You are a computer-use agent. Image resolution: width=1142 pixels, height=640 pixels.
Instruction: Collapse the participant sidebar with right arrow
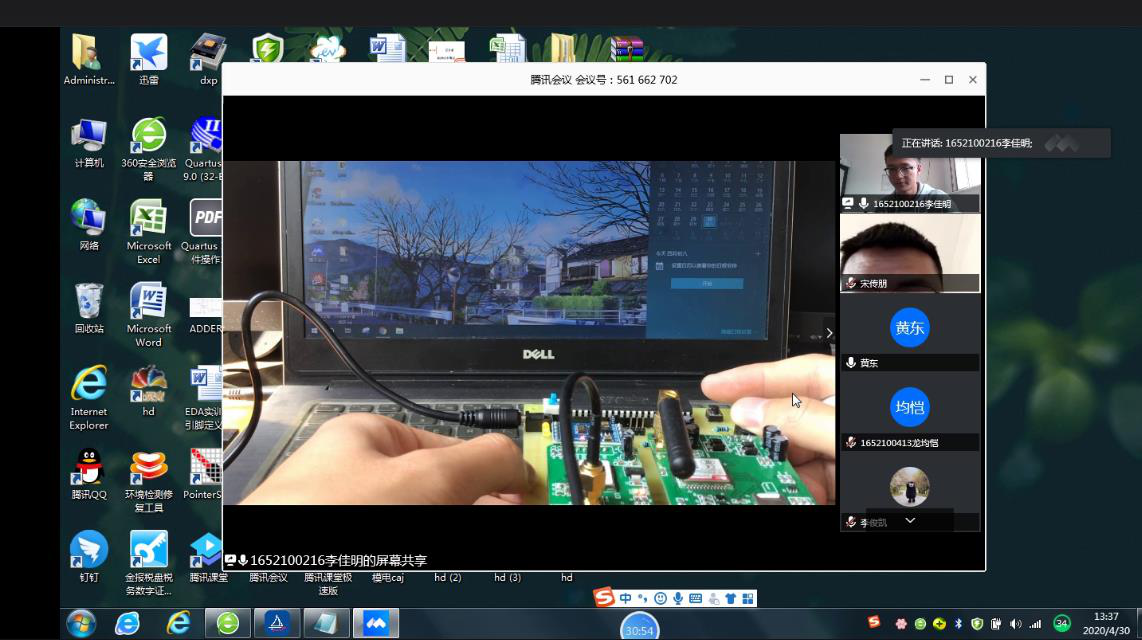828,333
